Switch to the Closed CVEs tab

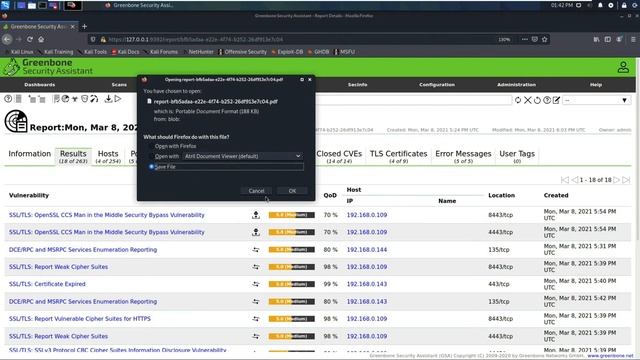pos(339,157)
